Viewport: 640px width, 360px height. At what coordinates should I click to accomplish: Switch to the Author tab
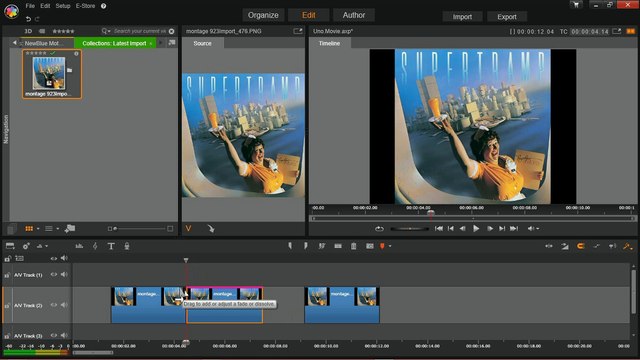click(x=353, y=15)
